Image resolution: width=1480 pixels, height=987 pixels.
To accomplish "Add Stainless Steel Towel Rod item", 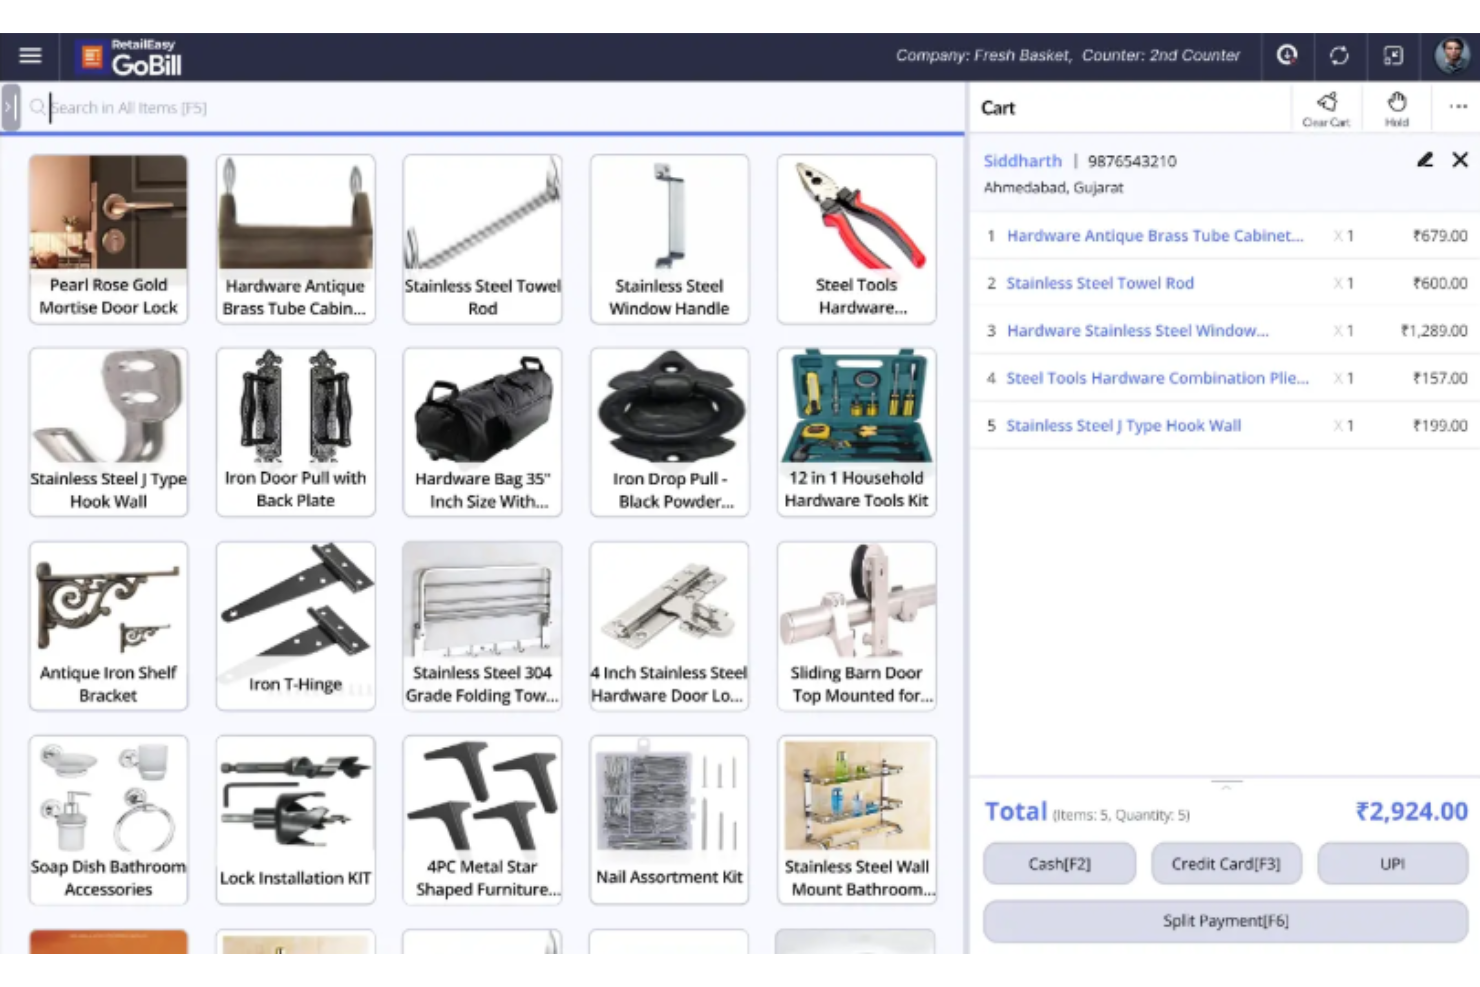I will [482, 239].
